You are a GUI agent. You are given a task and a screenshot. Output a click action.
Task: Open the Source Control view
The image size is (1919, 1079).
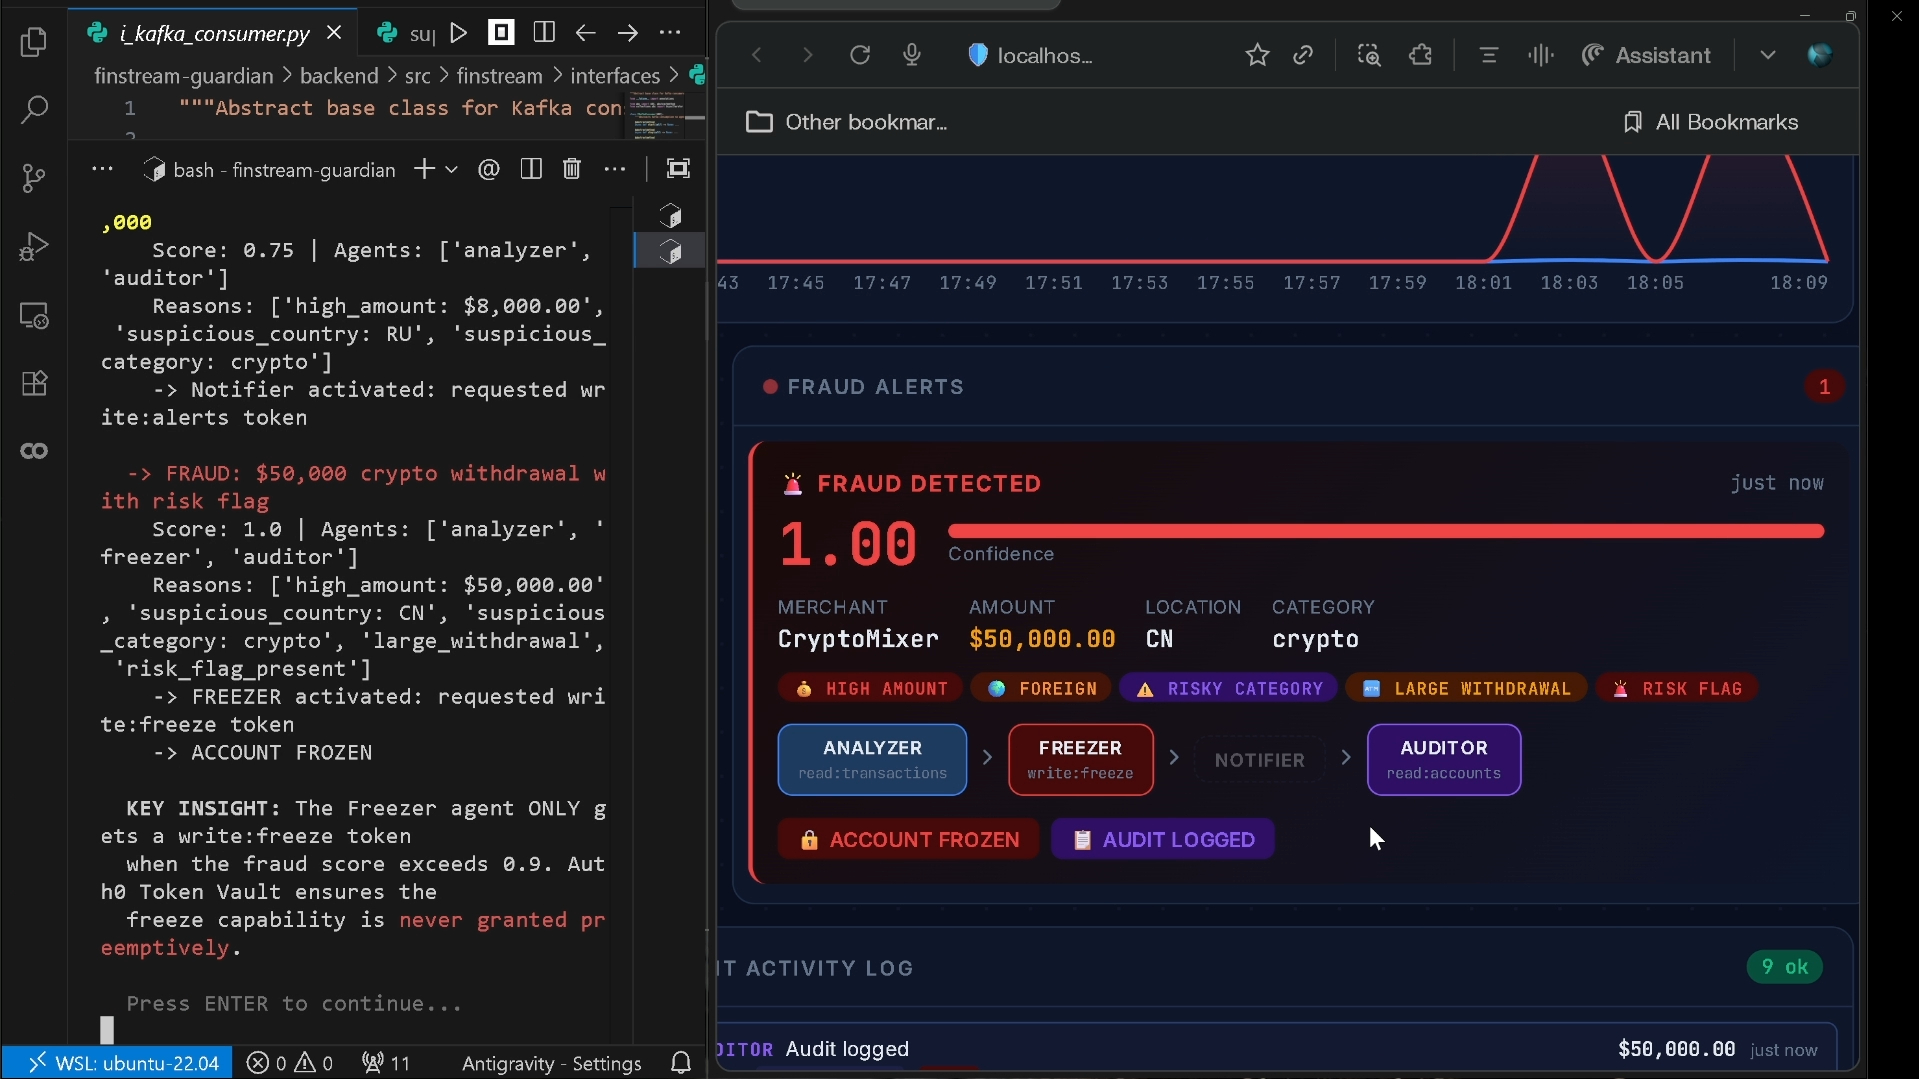(34, 178)
